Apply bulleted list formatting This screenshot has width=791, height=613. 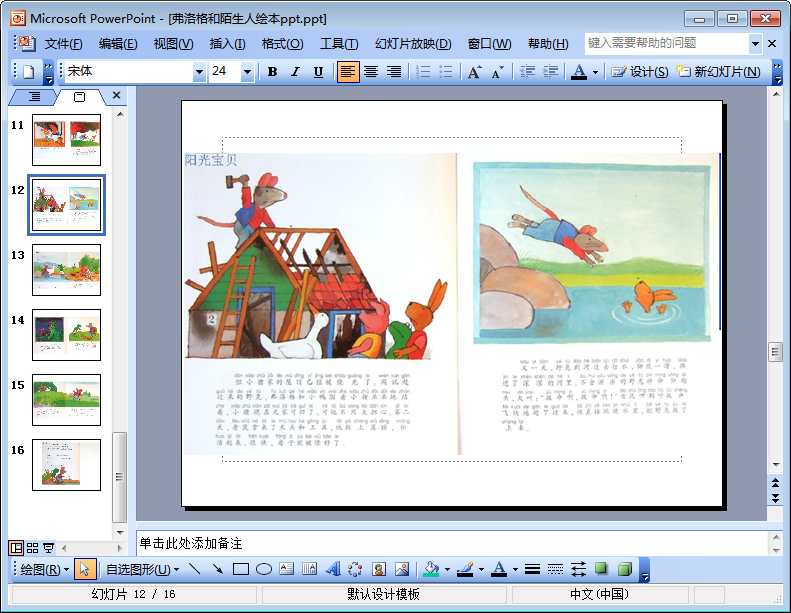(x=446, y=72)
